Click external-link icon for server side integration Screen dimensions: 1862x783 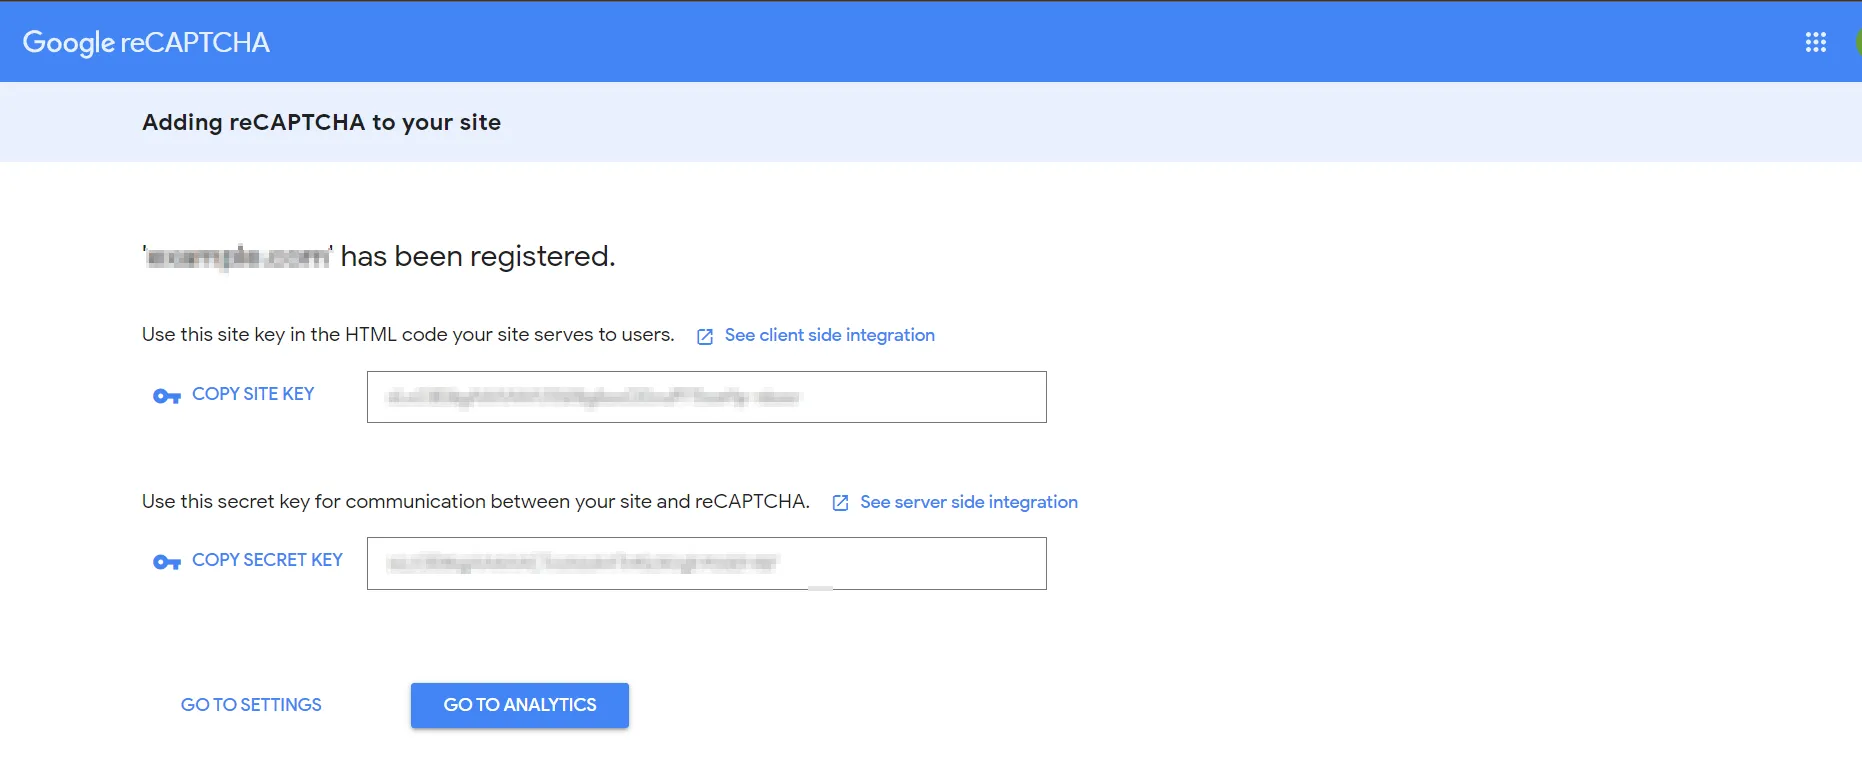coord(840,503)
